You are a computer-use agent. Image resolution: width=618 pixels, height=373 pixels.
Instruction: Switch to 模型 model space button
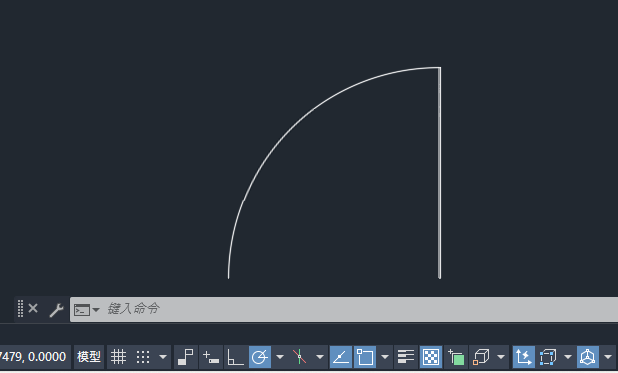pyautogui.click(x=89, y=357)
